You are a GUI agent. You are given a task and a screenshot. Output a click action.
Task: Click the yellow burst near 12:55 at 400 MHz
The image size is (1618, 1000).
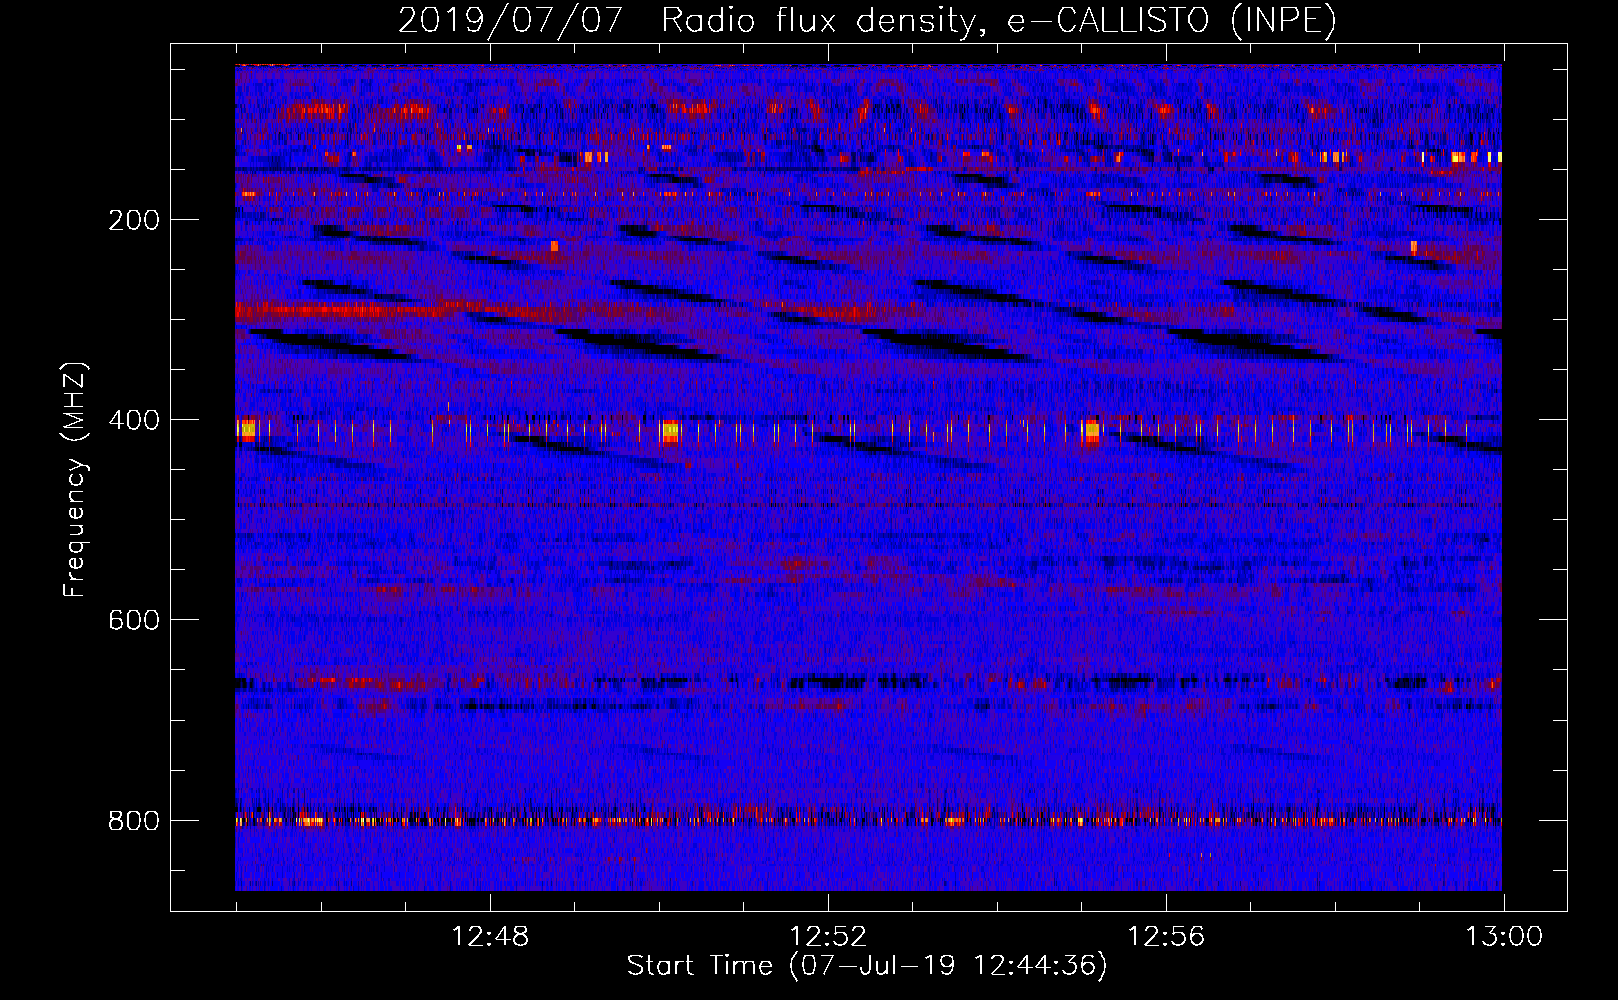pyautogui.click(x=1092, y=431)
